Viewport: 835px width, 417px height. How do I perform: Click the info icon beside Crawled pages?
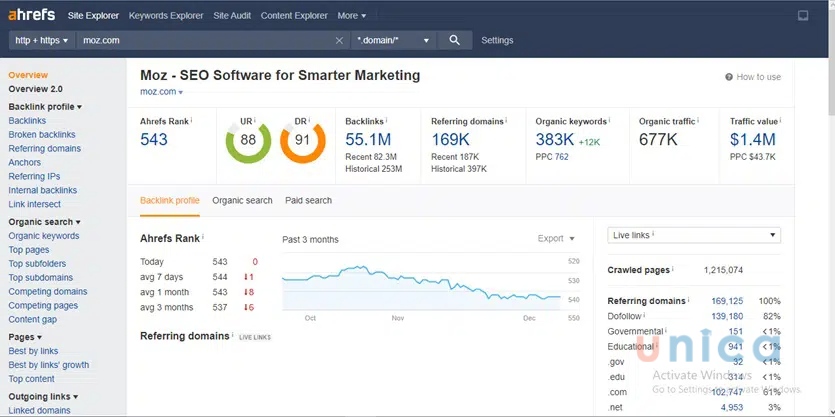pyautogui.click(x=673, y=270)
